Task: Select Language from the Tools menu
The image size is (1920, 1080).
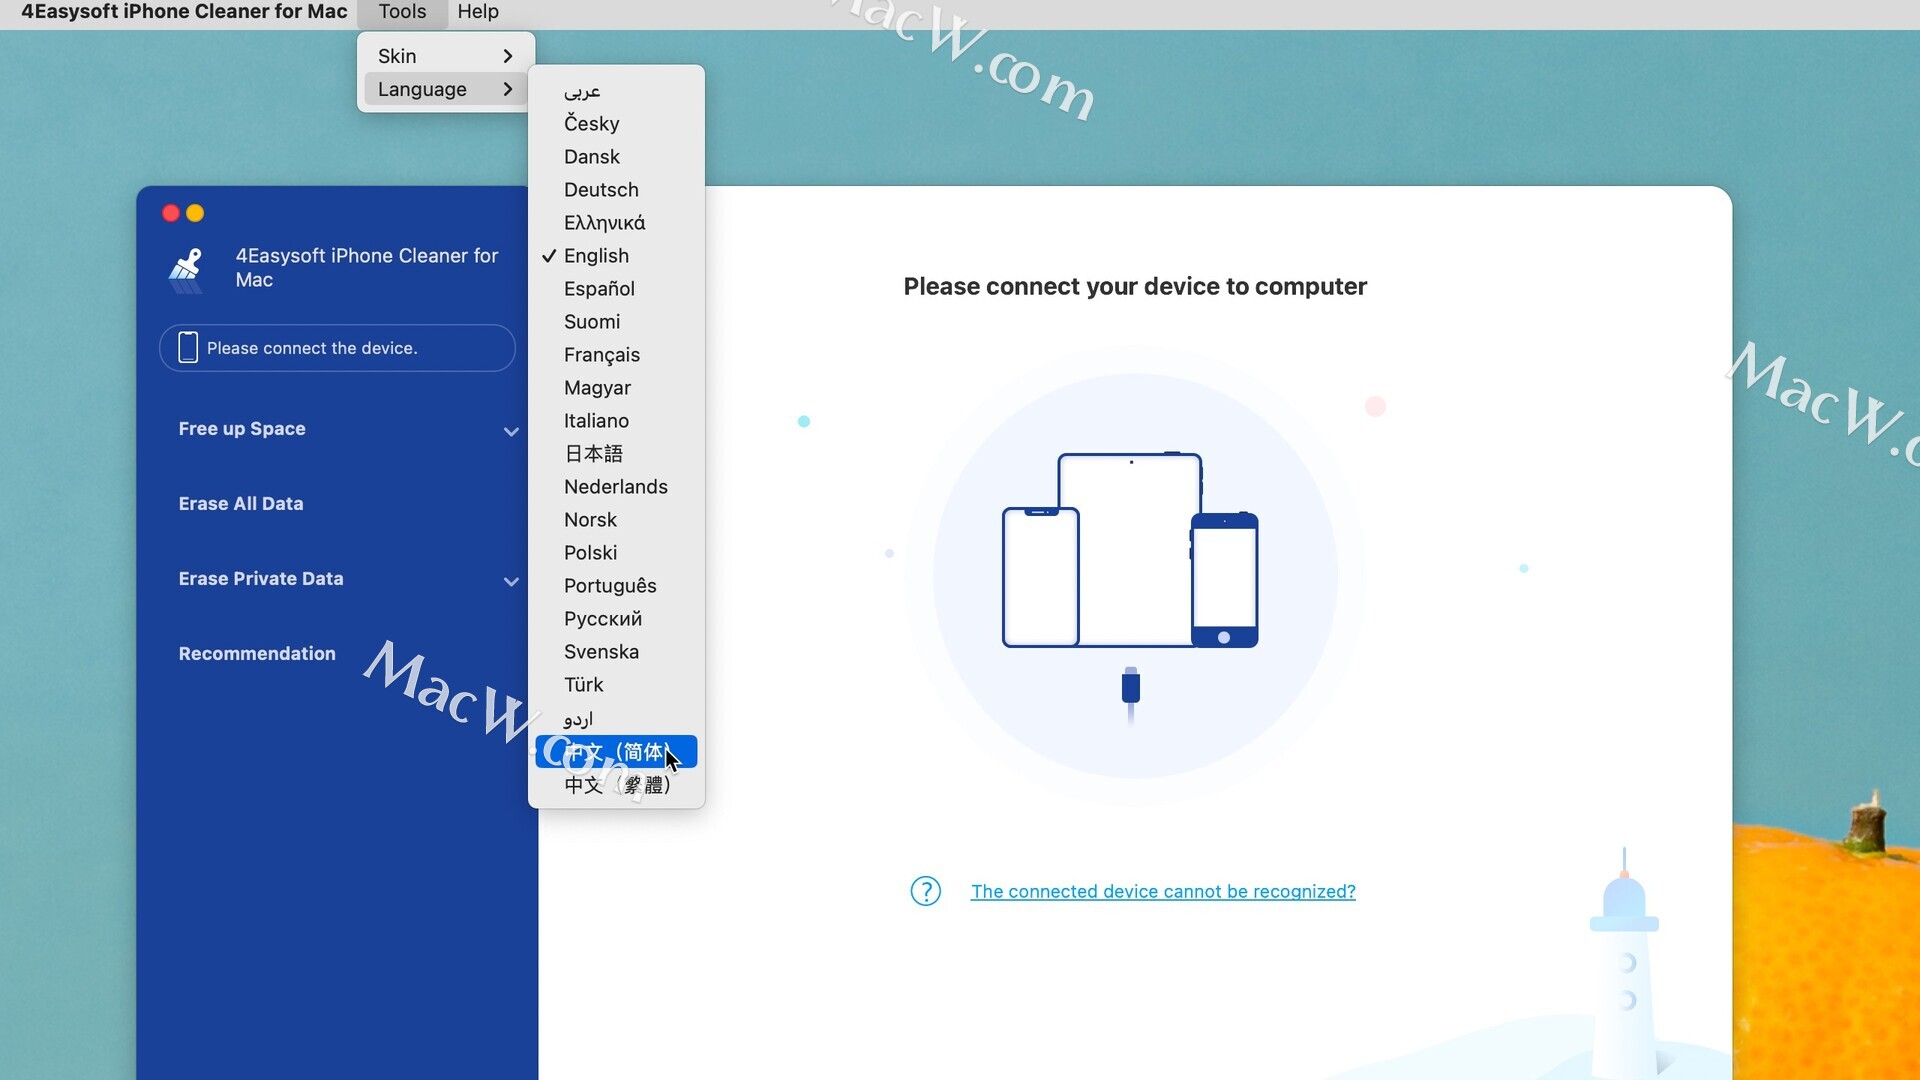Action: 446,89
